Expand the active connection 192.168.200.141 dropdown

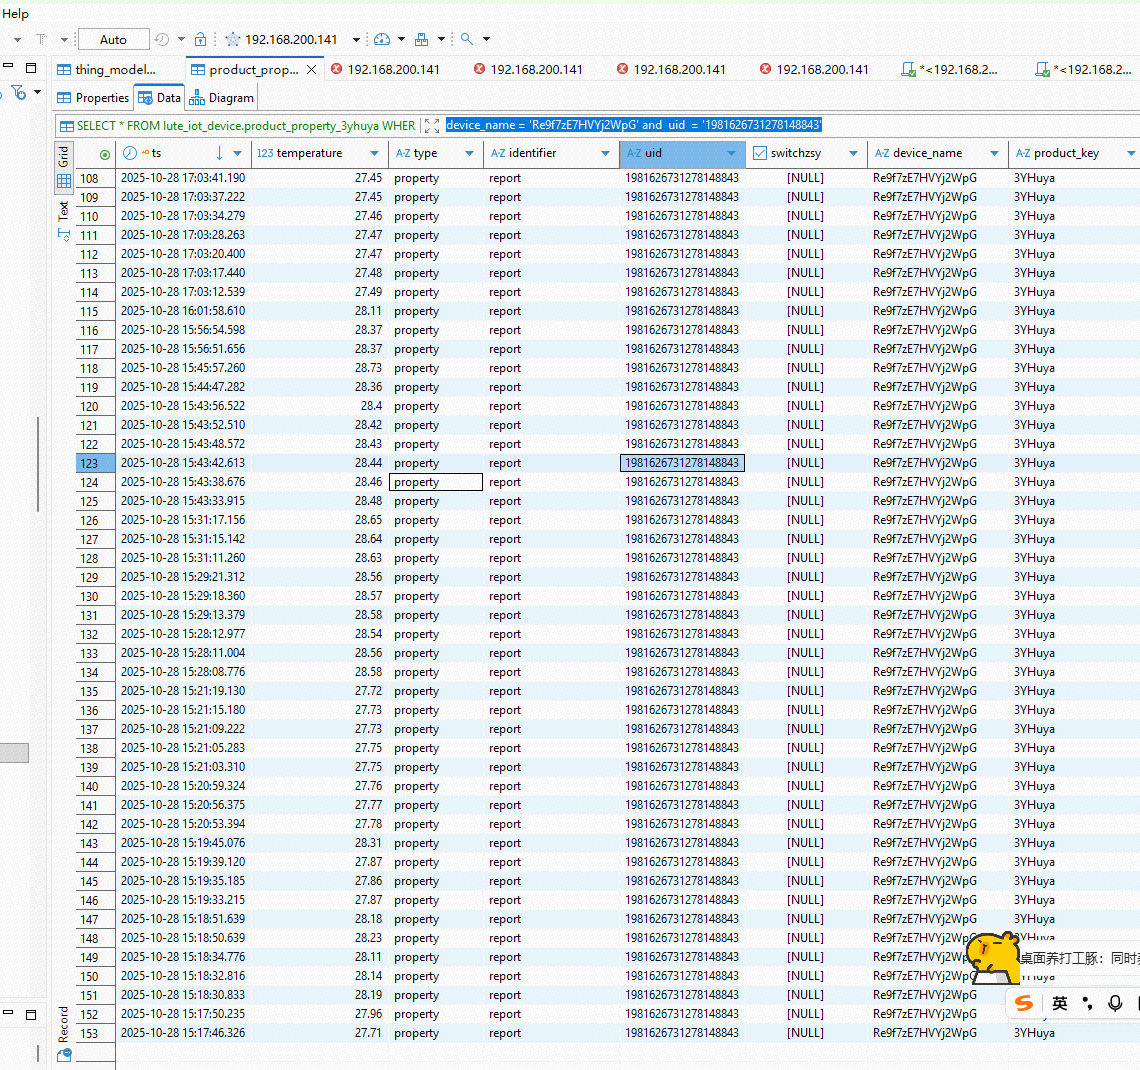(x=356, y=40)
